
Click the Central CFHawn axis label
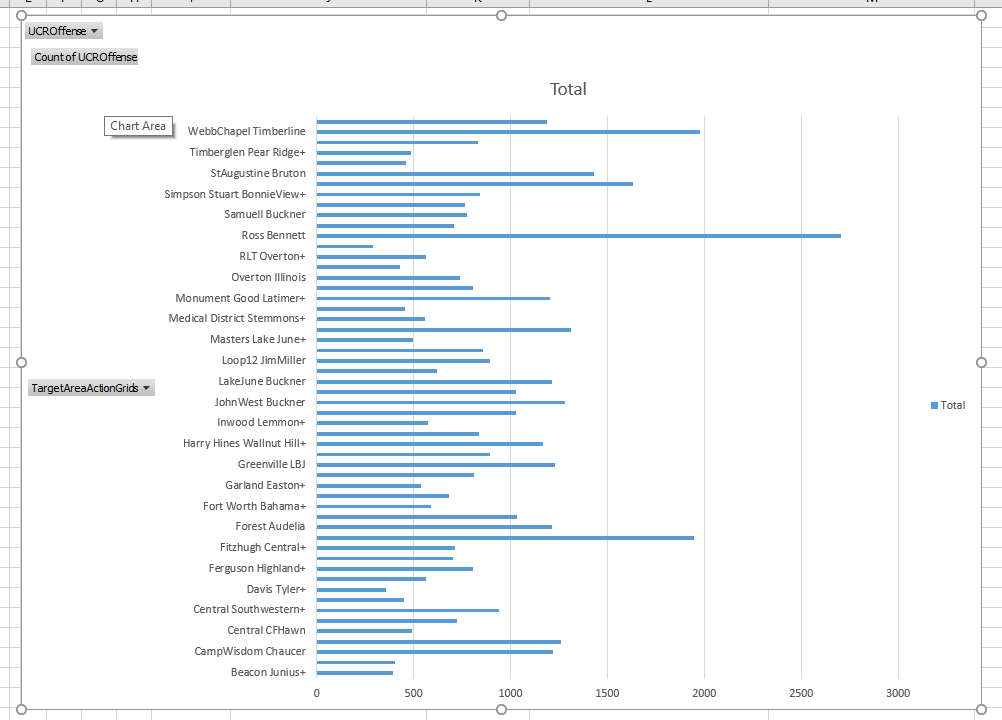266,631
